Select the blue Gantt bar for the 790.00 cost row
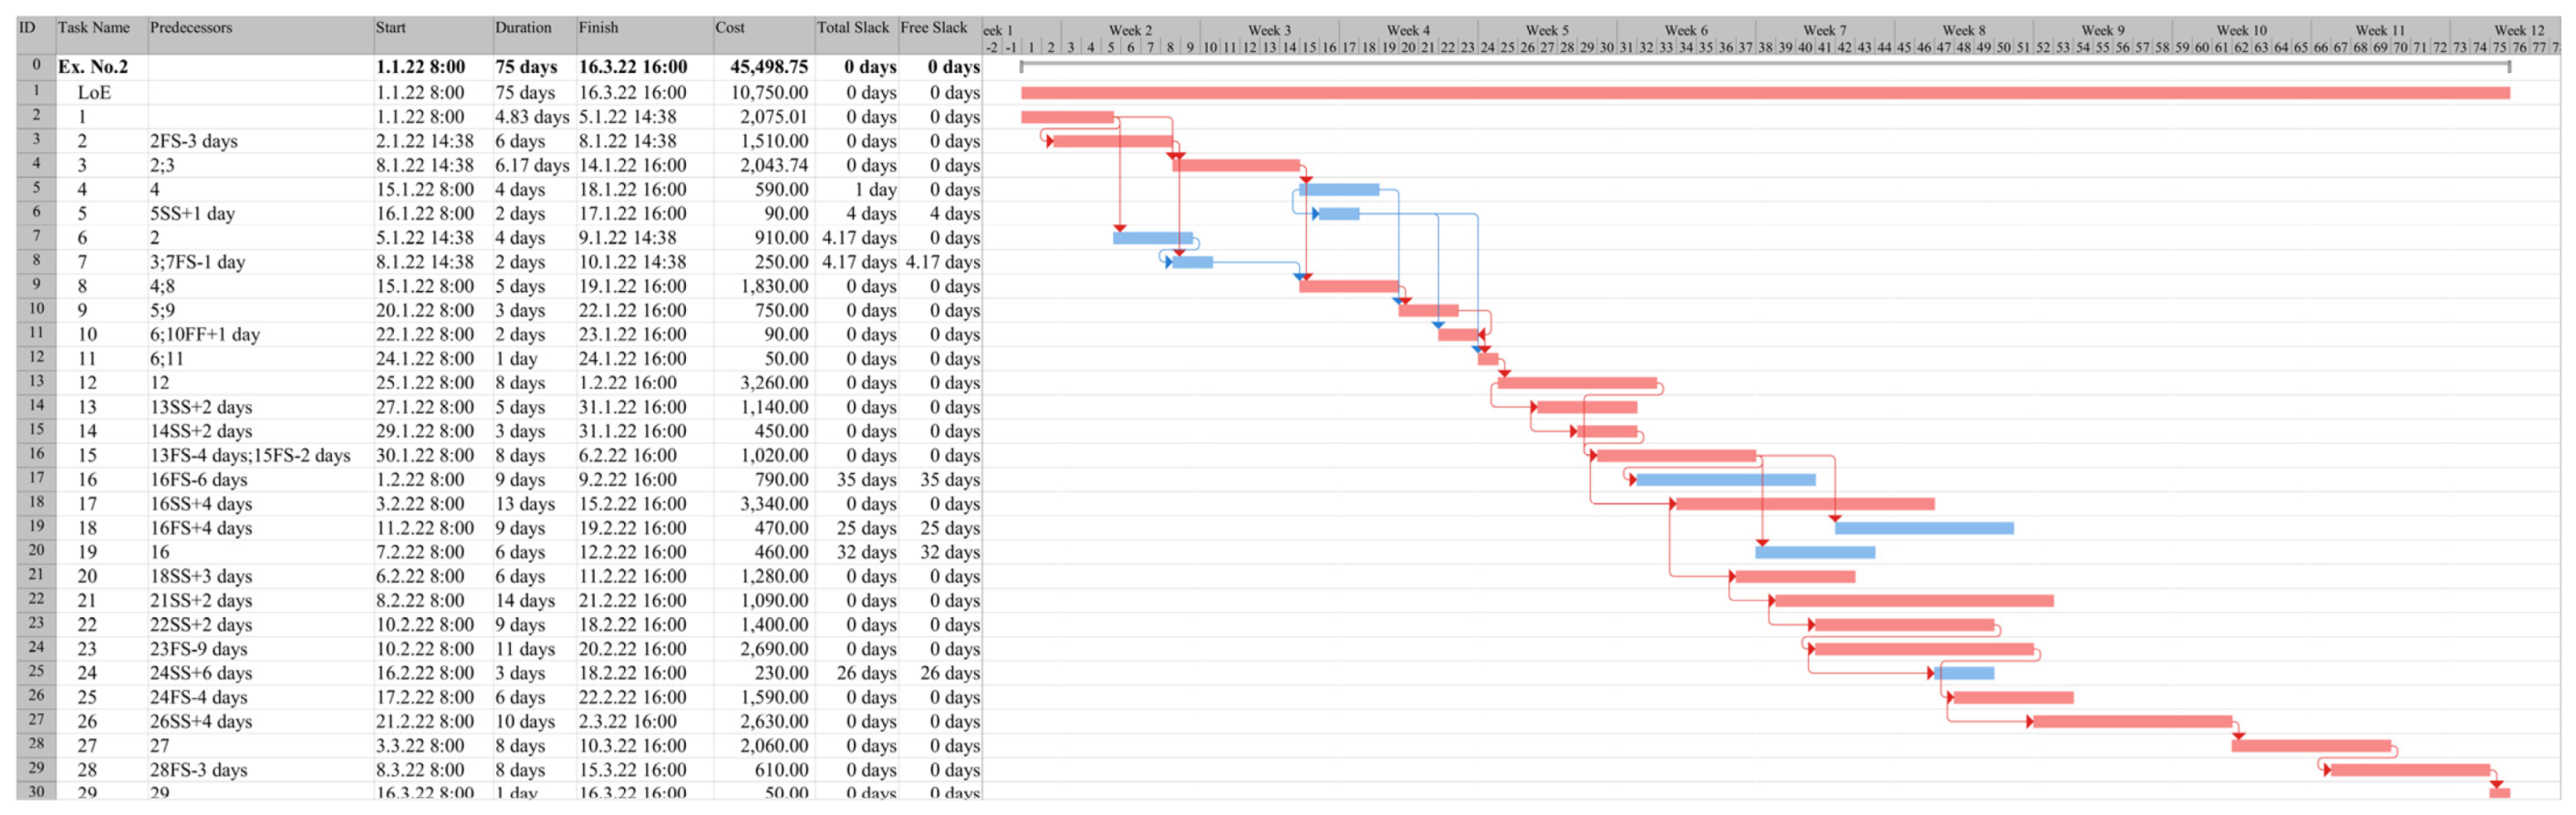The image size is (2576, 815). (1725, 480)
